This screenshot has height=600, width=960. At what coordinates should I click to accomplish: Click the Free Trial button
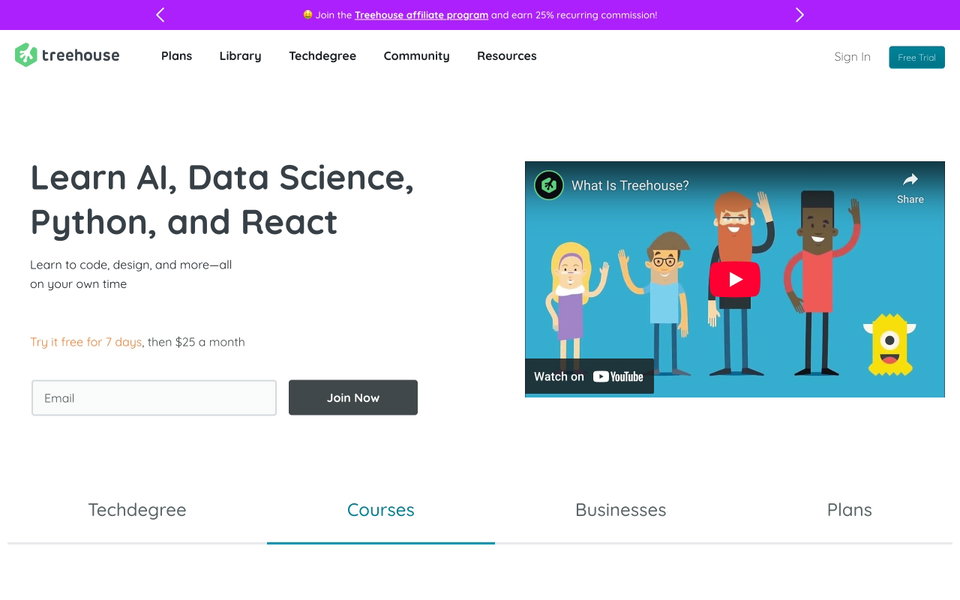pyautogui.click(x=917, y=58)
